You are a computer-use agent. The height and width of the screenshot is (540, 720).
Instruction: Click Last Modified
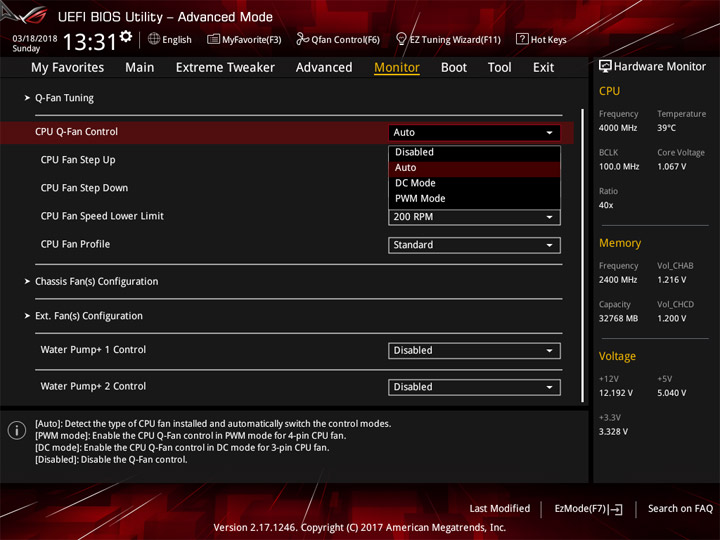(500, 509)
